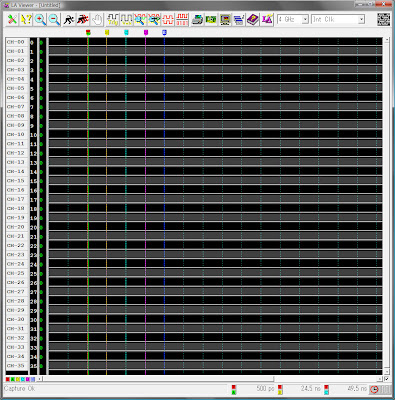Click the red 0101 data view icon
This screenshot has height=400, width=395.
(x=182, y=20)
